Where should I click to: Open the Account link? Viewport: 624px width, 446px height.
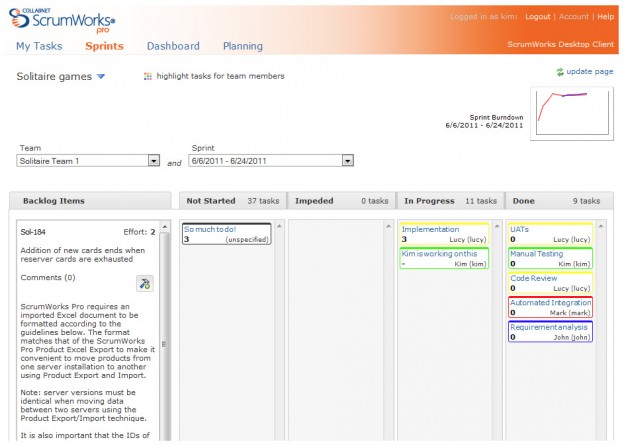coord(574,17)
